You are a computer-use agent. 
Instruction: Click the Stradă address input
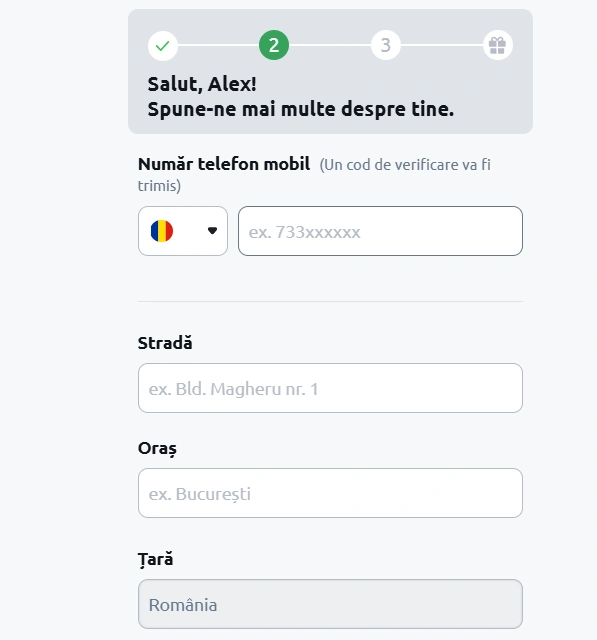point(330,388)
